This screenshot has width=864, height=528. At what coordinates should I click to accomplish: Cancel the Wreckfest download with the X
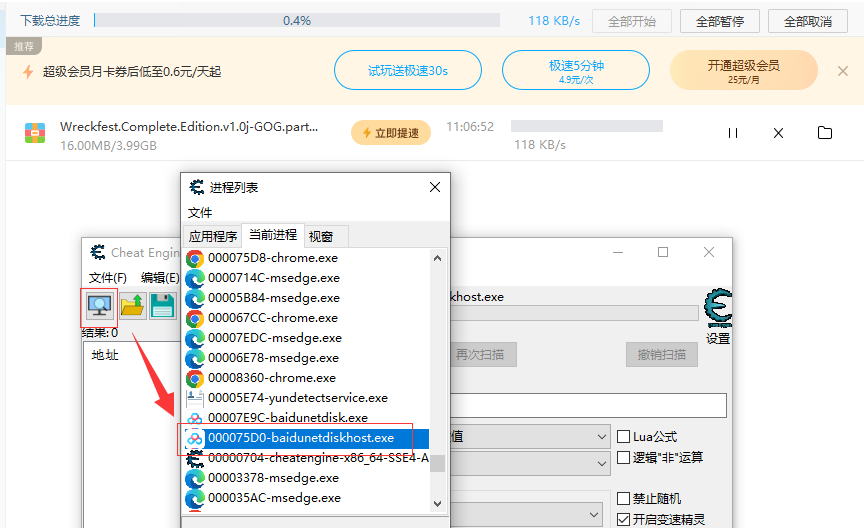pos(778,133)
